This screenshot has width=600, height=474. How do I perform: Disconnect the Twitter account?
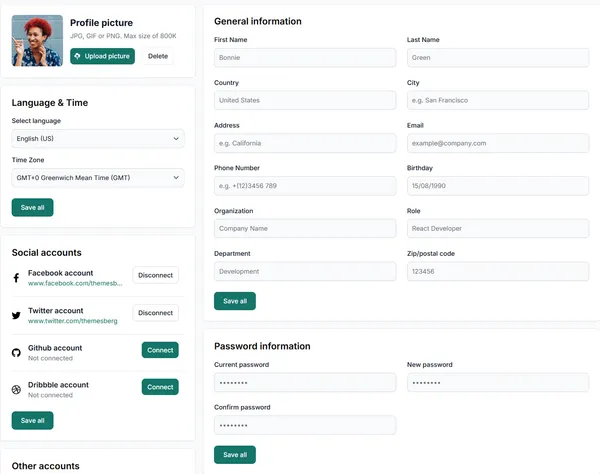click(155, 313)
